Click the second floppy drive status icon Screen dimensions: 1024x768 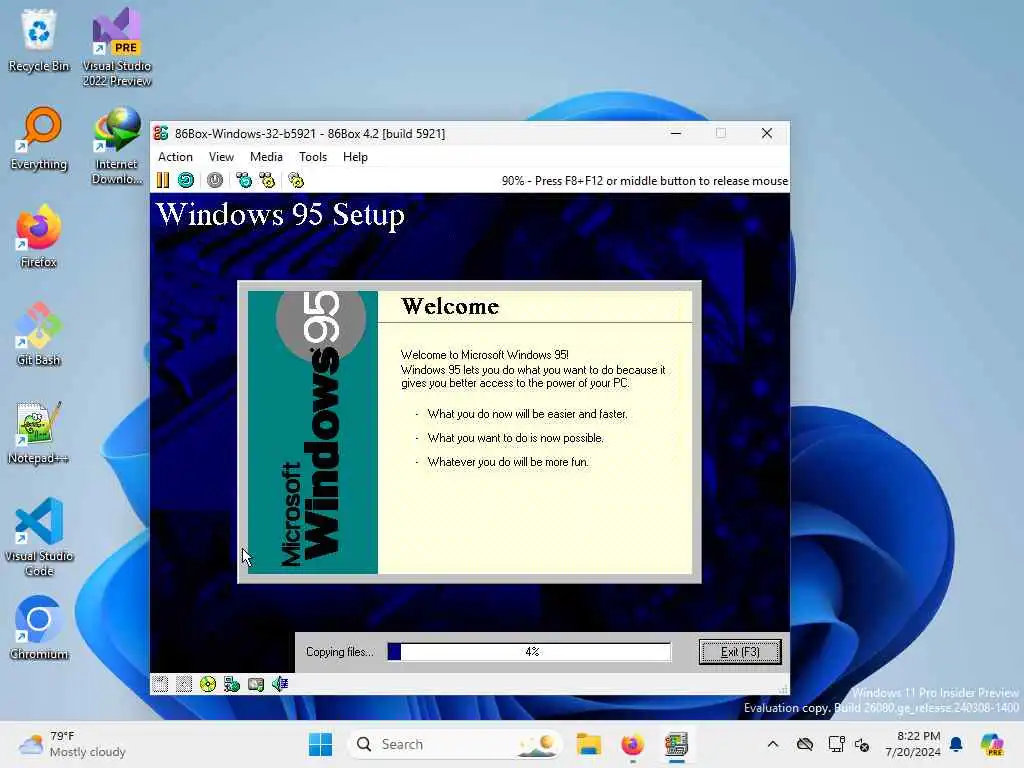click(x=184, y=684)
